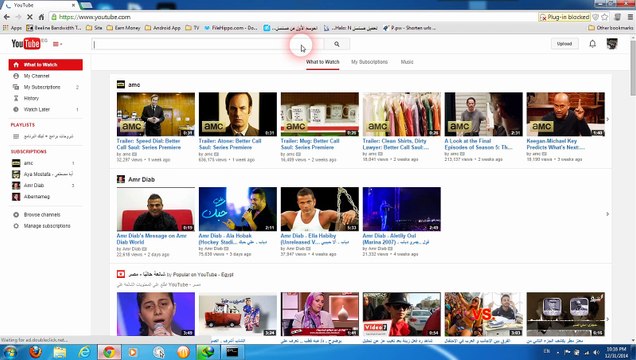Open Trailer: Speed Dial video thumbnail
This screenshot has width=636, height=360.
(x=156, y=114)
